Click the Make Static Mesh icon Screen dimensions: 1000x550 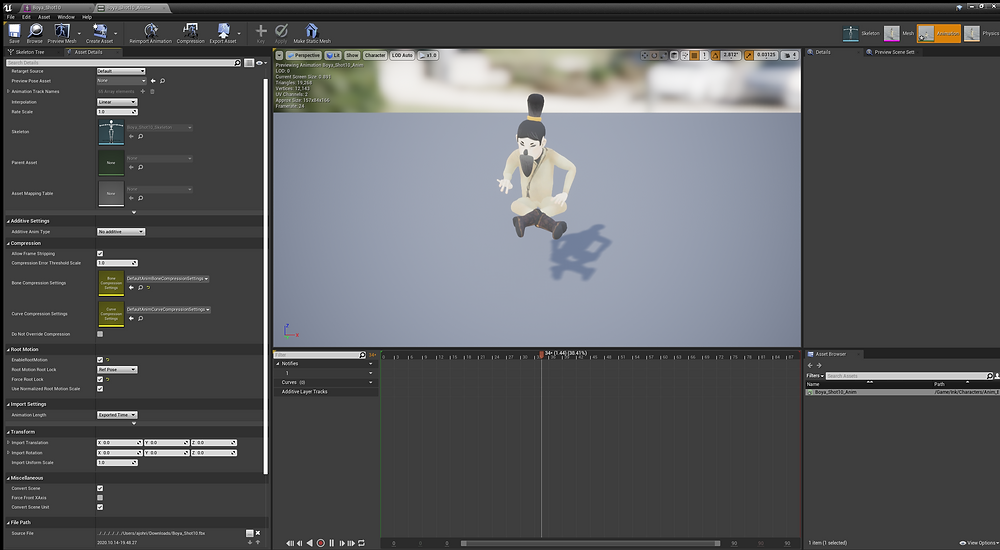point(311,31)
